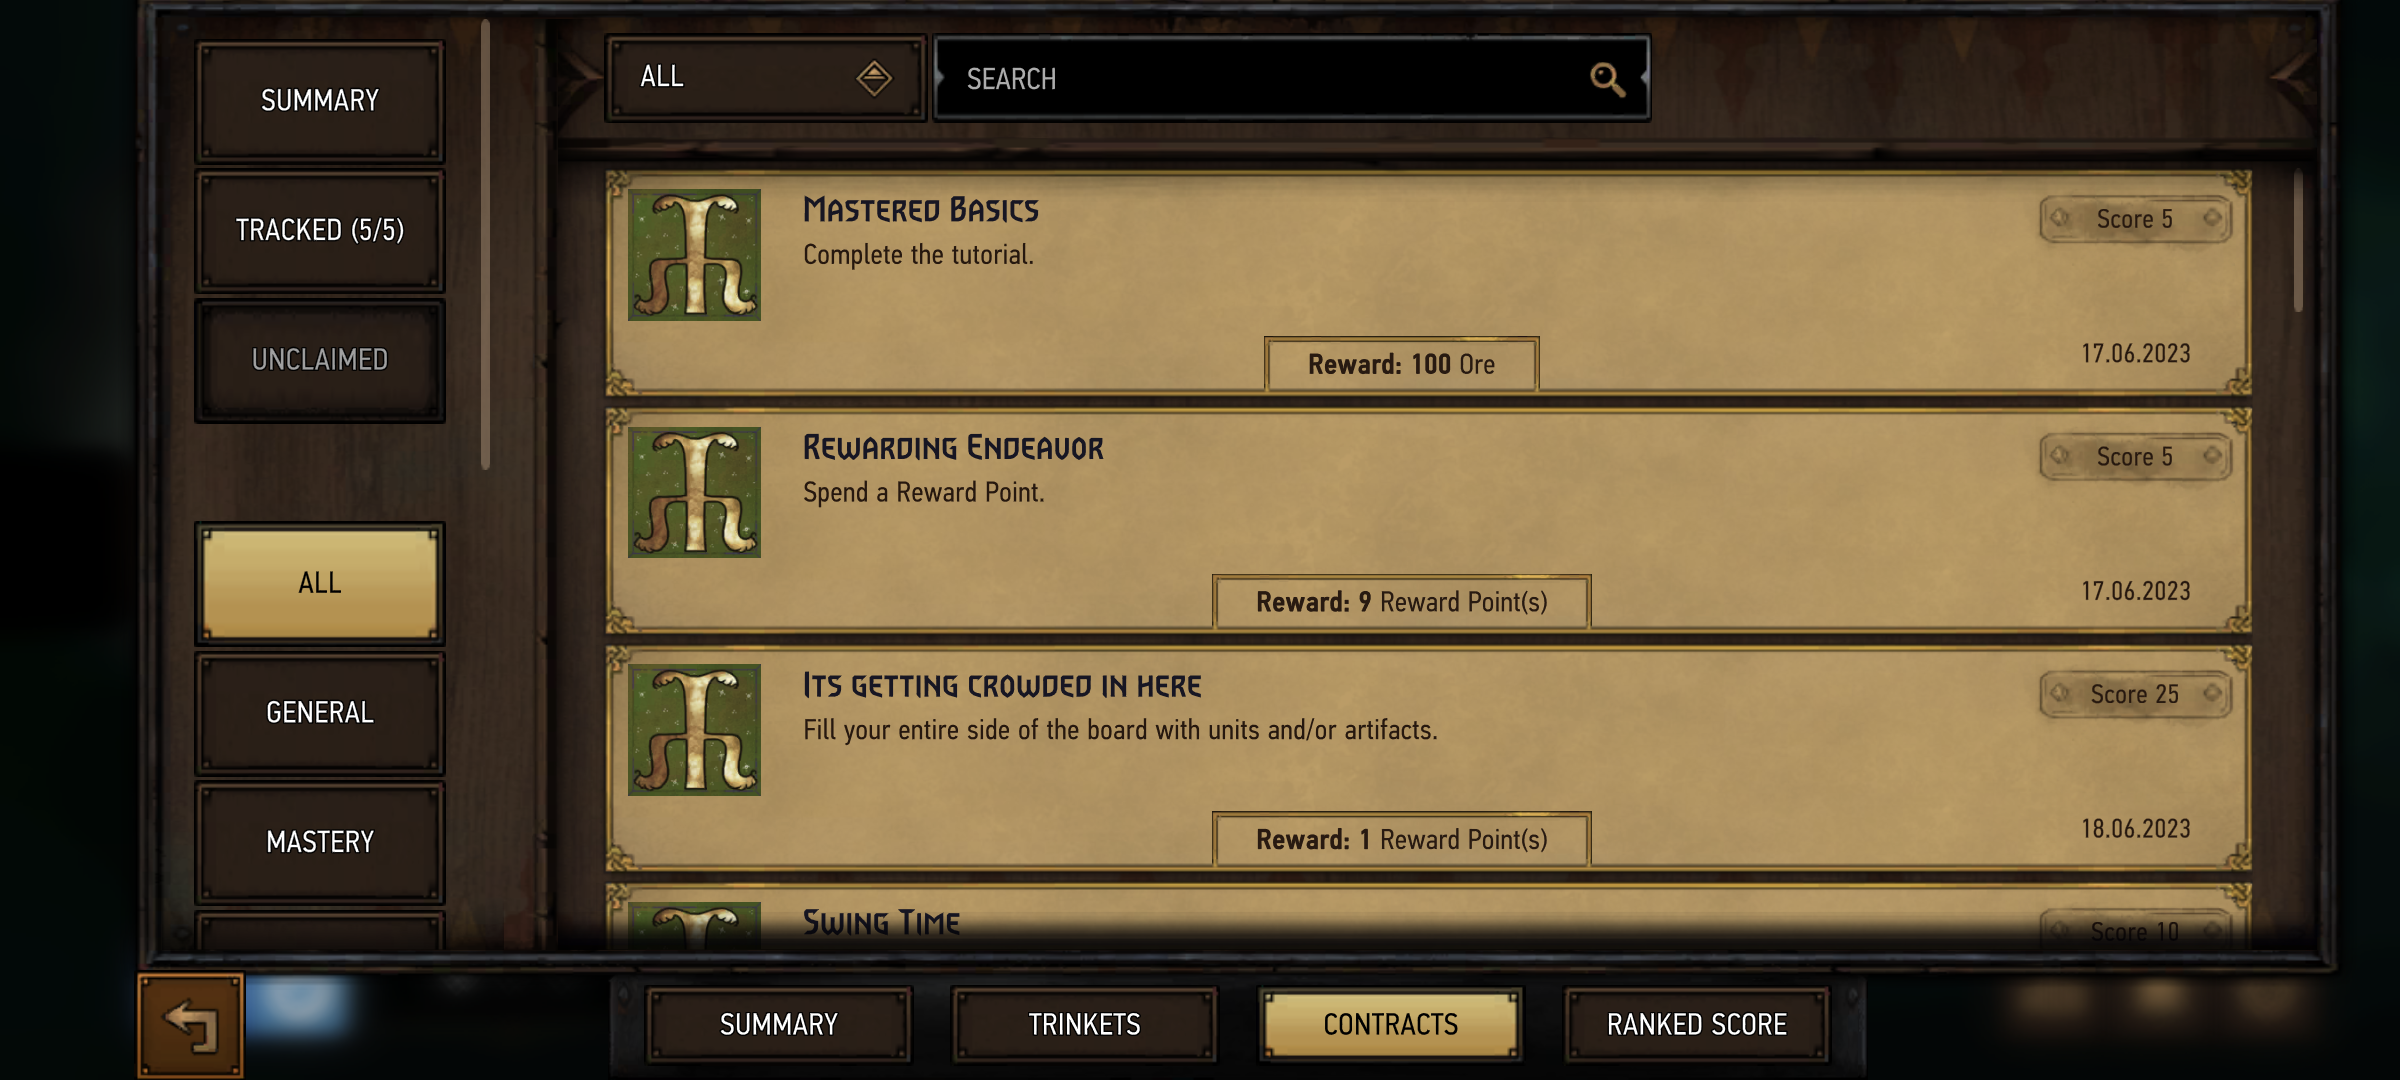Select the GENERAL category filter
The width and height of the screenshot is (2400, 1080).
point(320,713)
